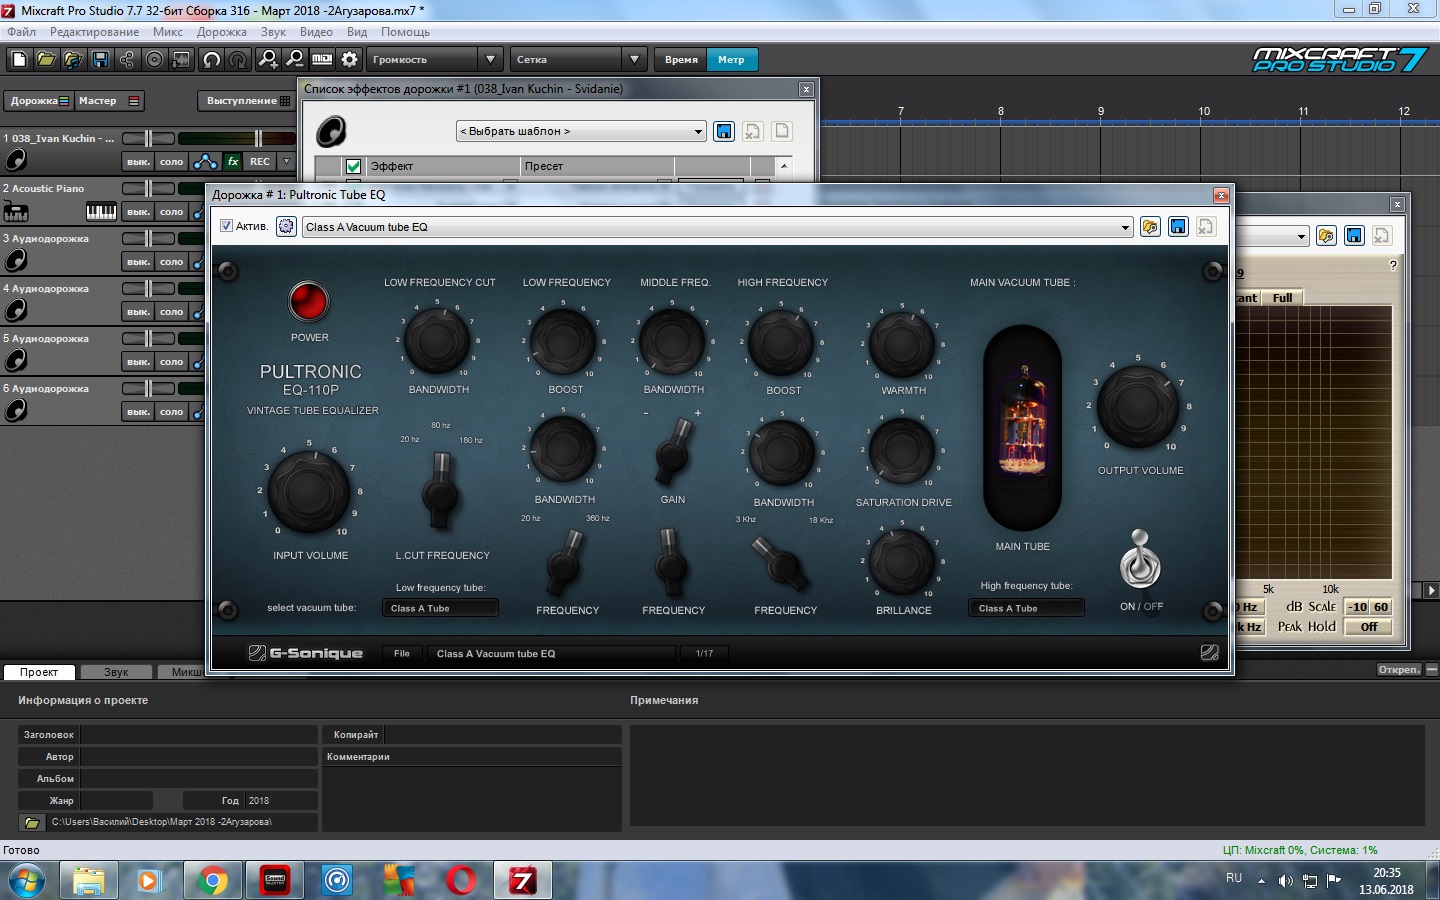
Task: Click File button in G-Sonique footer
Action: point(402,653)
